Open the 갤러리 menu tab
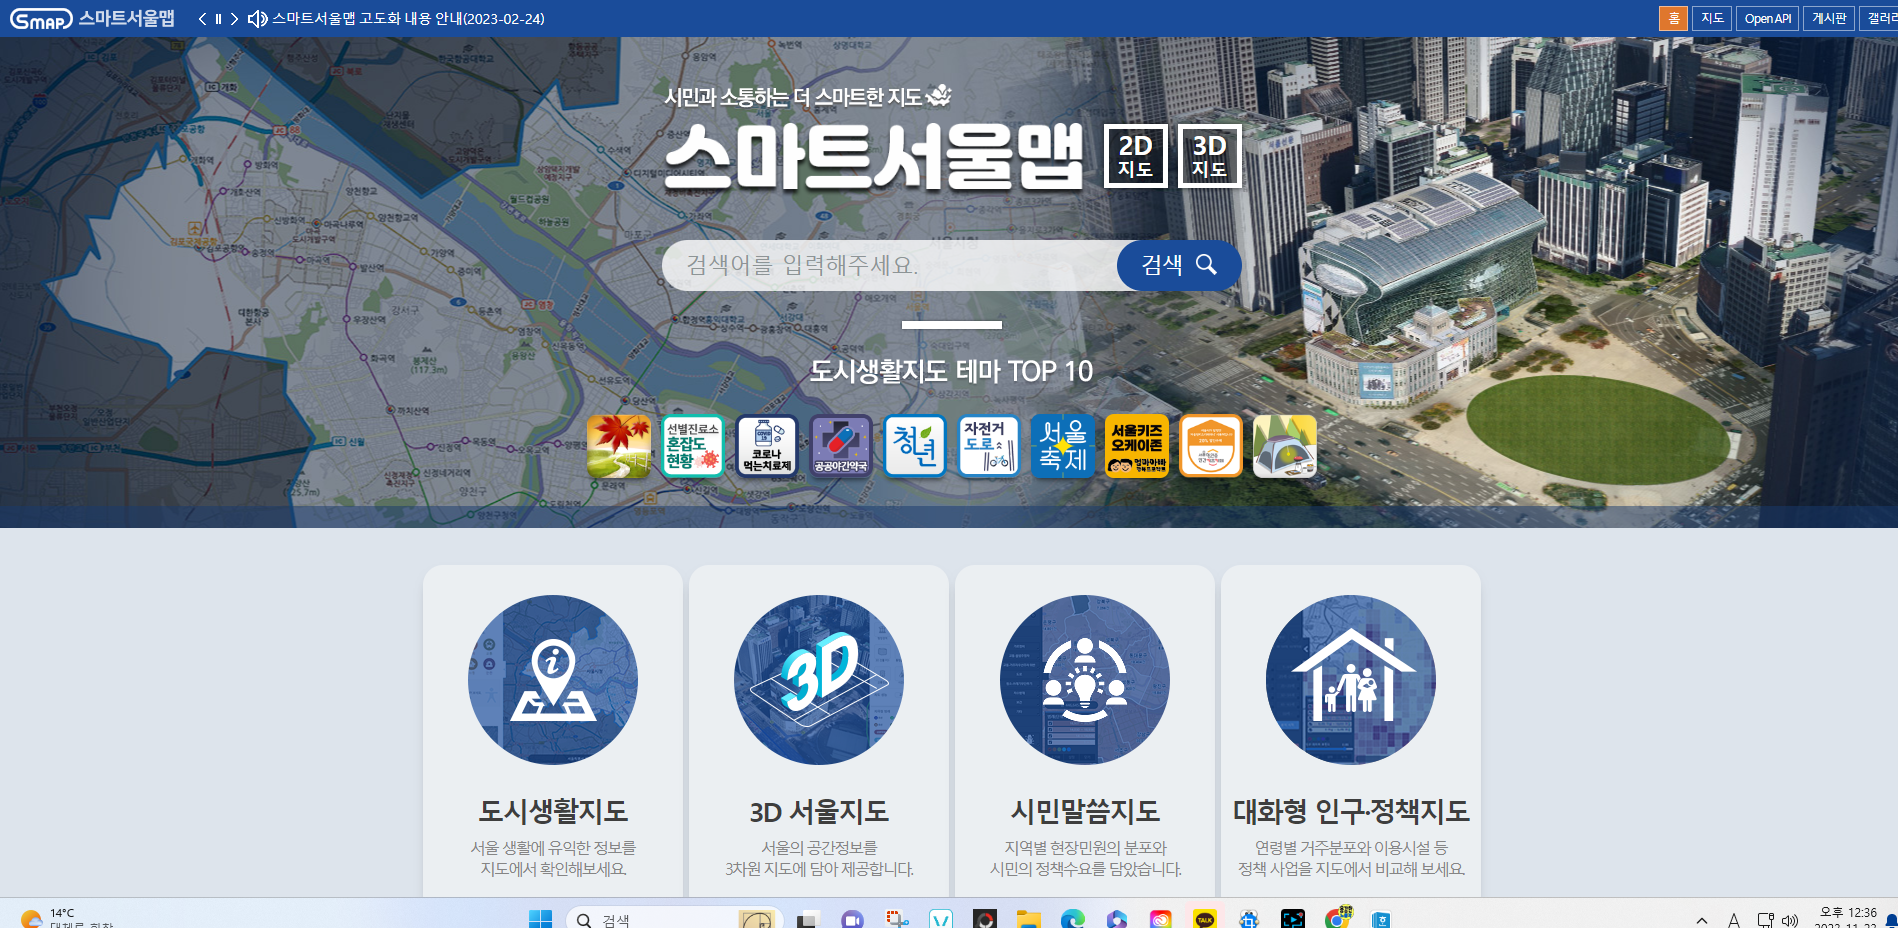The width and height of the screenshot is (1898, 928). click(x=1880, y=18)
